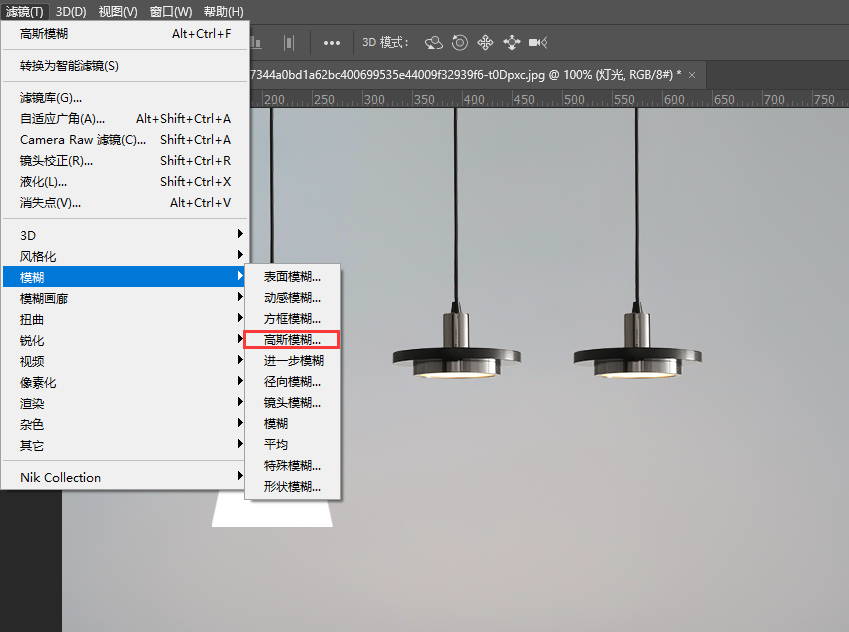849x632 pixels.
Task: Choose 转换为智能滤镜(S)
Action: (125, 66)
